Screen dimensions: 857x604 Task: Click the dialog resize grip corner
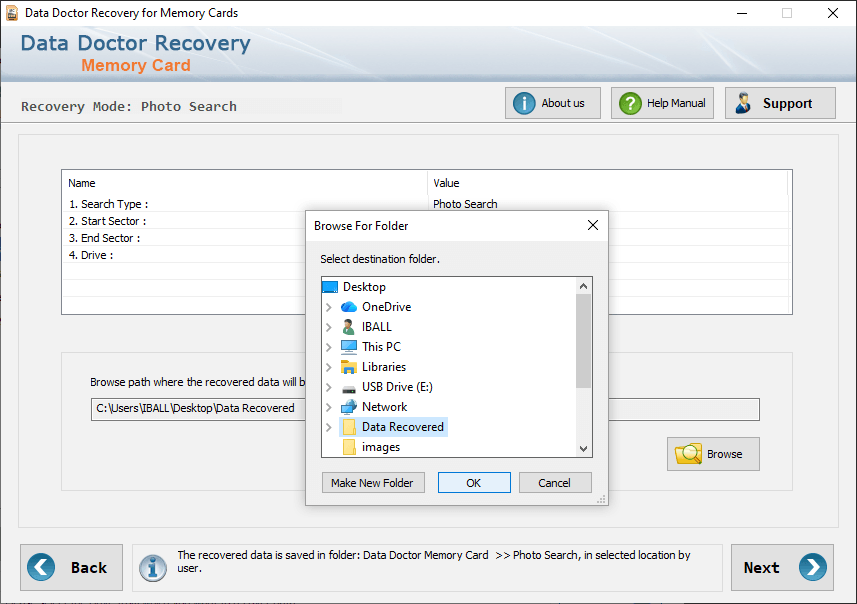601,499
